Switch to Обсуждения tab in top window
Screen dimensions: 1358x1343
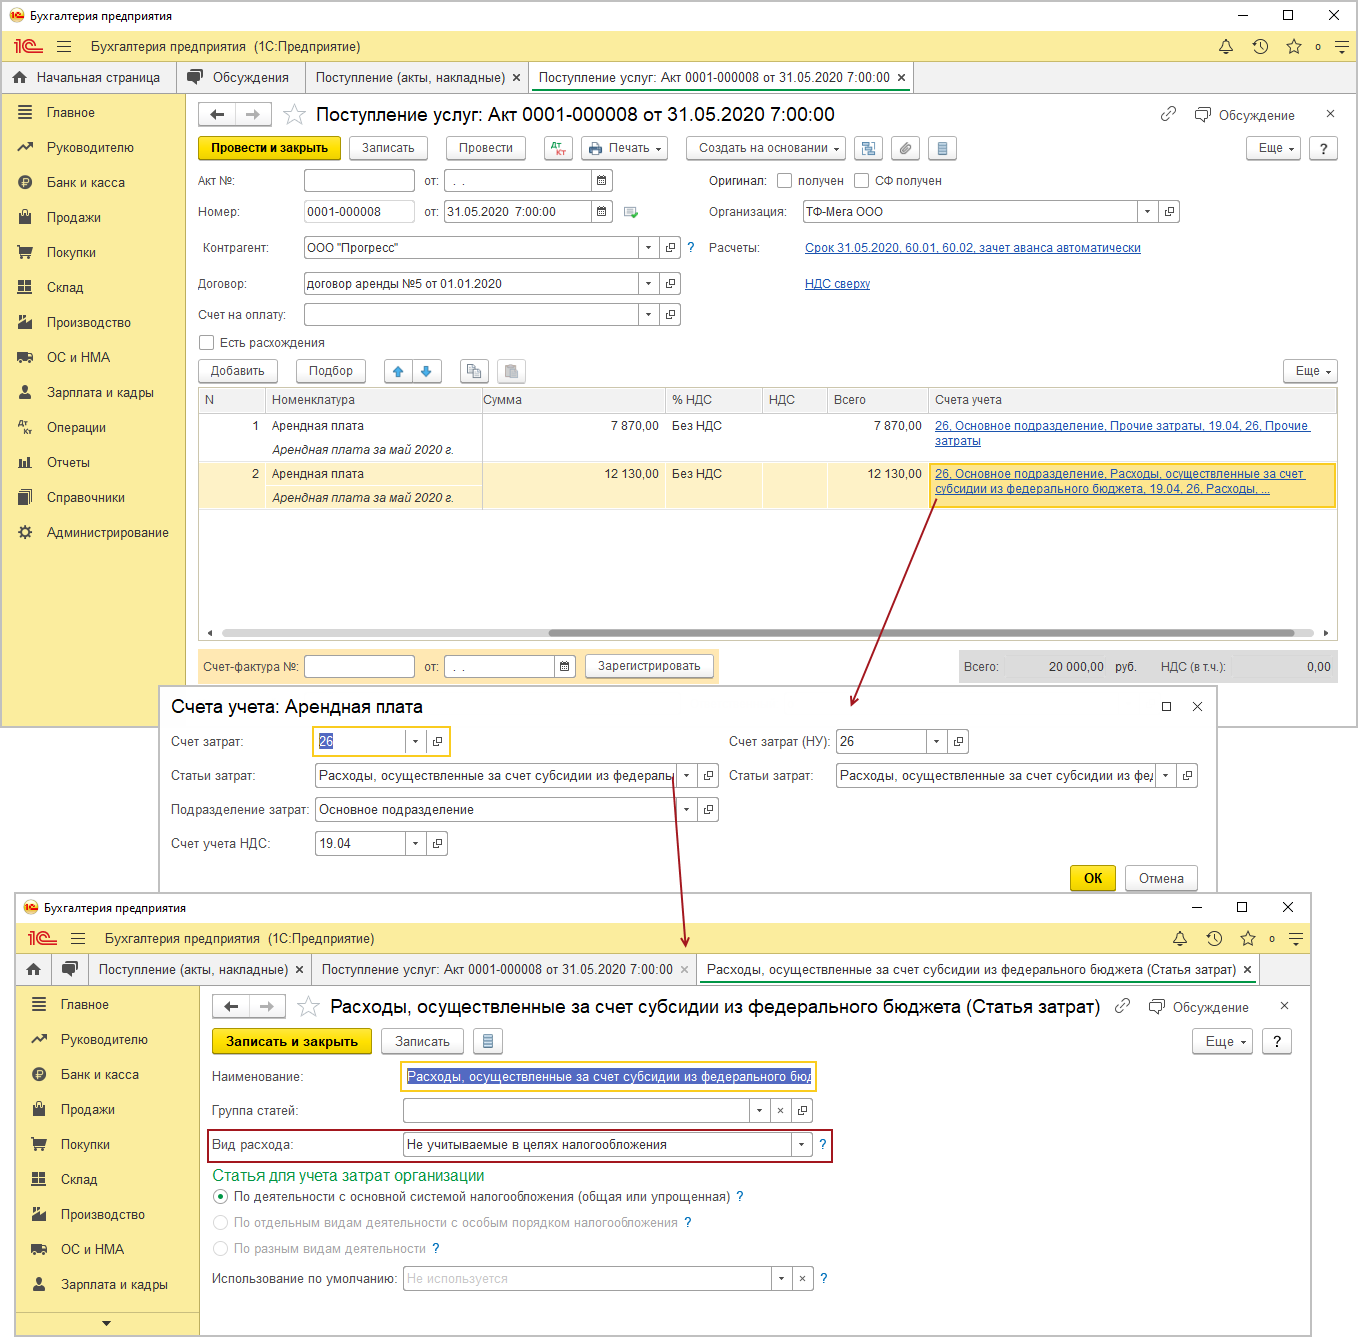coord(239,78)
